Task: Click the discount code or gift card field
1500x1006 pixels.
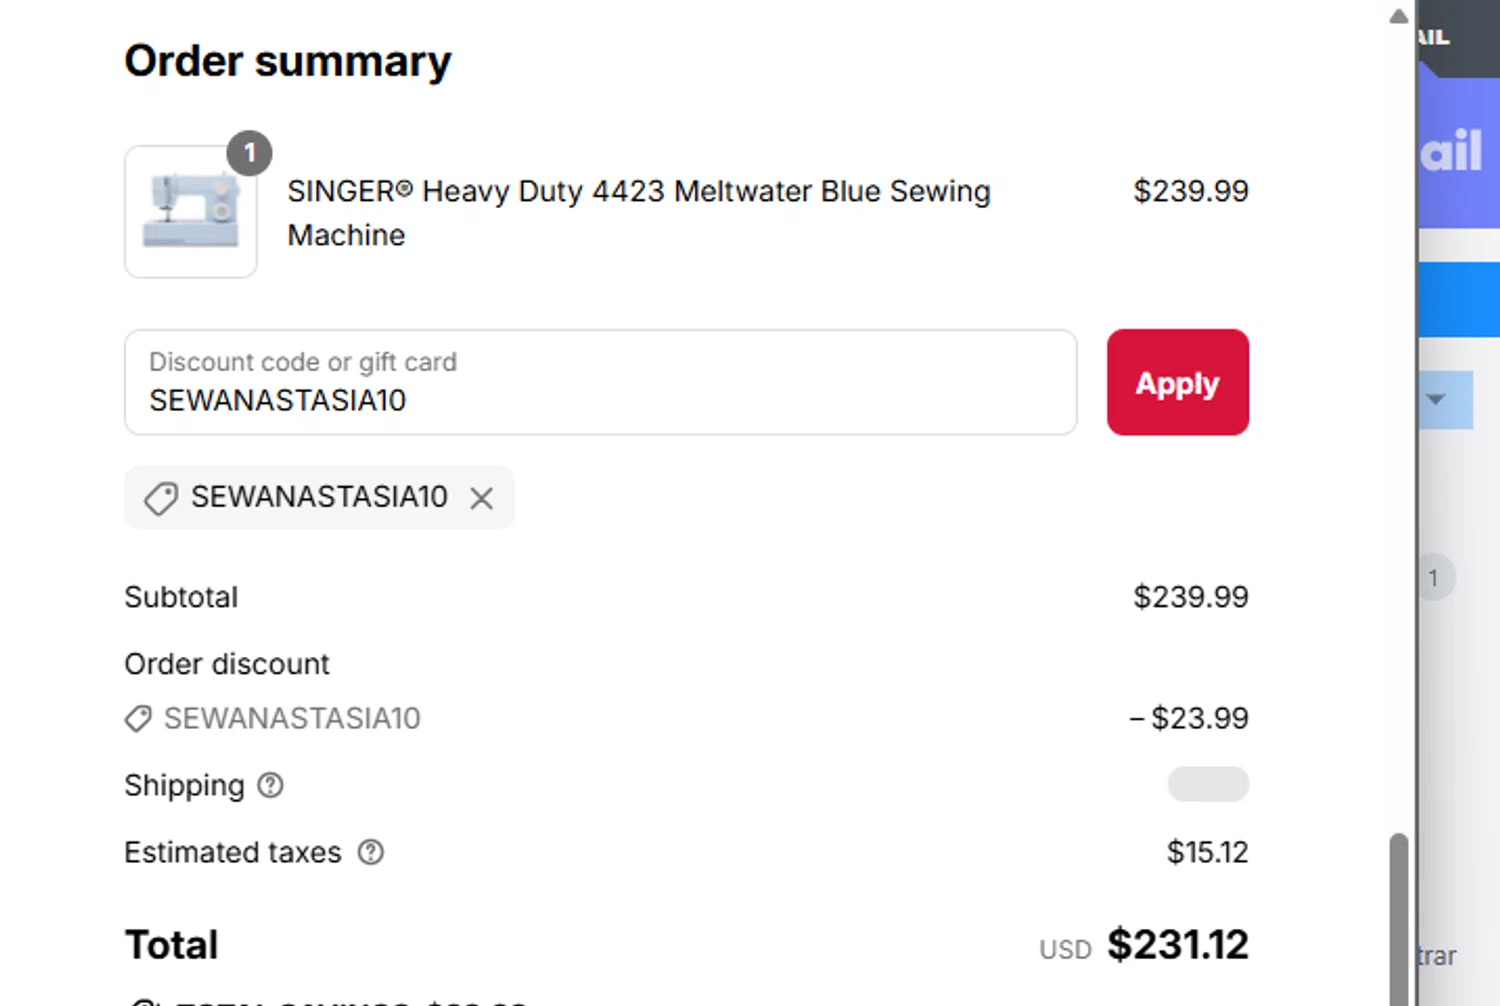Action: (x=600, y=383)
